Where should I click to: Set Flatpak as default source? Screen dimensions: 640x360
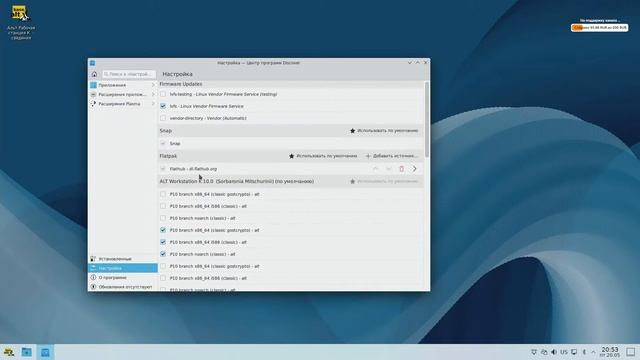click(323, 156)
